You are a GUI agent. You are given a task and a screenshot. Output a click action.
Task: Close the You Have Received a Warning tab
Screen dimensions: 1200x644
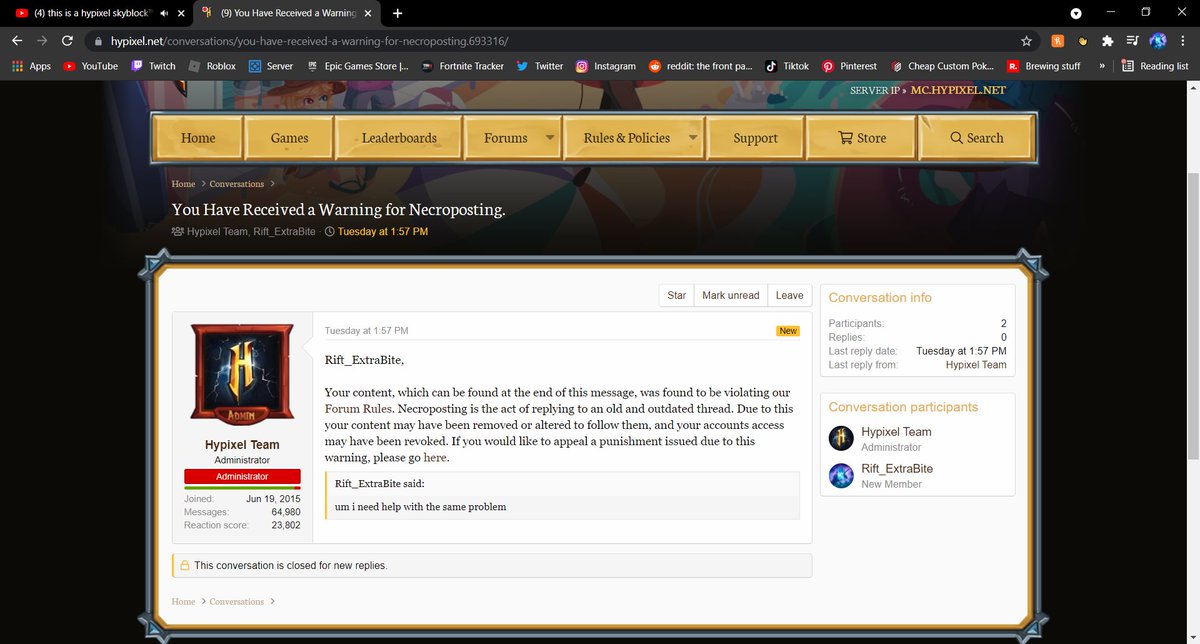[368, 14]
